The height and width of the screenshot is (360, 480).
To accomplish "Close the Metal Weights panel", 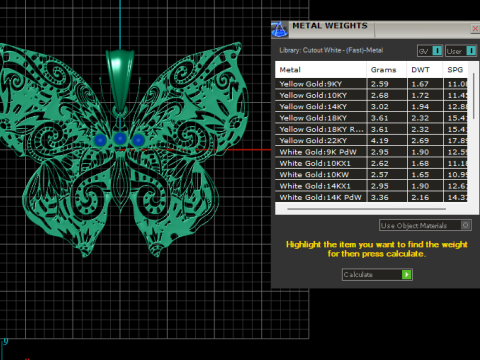I will [475, 29].
